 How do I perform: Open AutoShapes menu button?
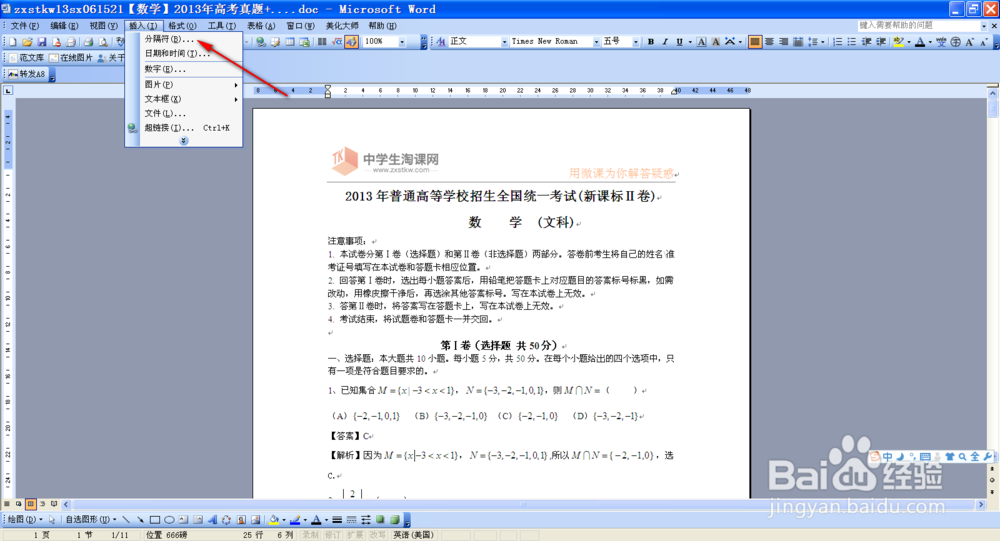[91, 519]
